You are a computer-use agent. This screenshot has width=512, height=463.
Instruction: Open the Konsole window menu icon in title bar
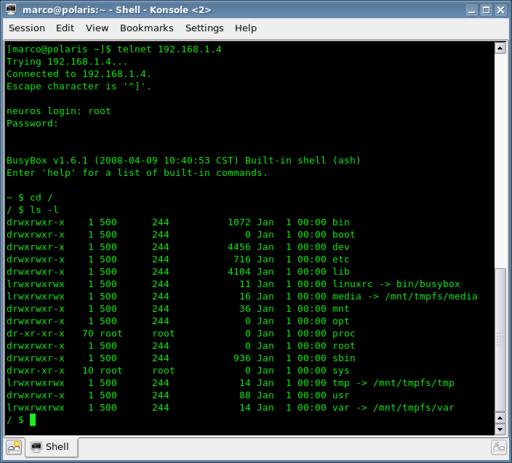[x=11, y=9]
